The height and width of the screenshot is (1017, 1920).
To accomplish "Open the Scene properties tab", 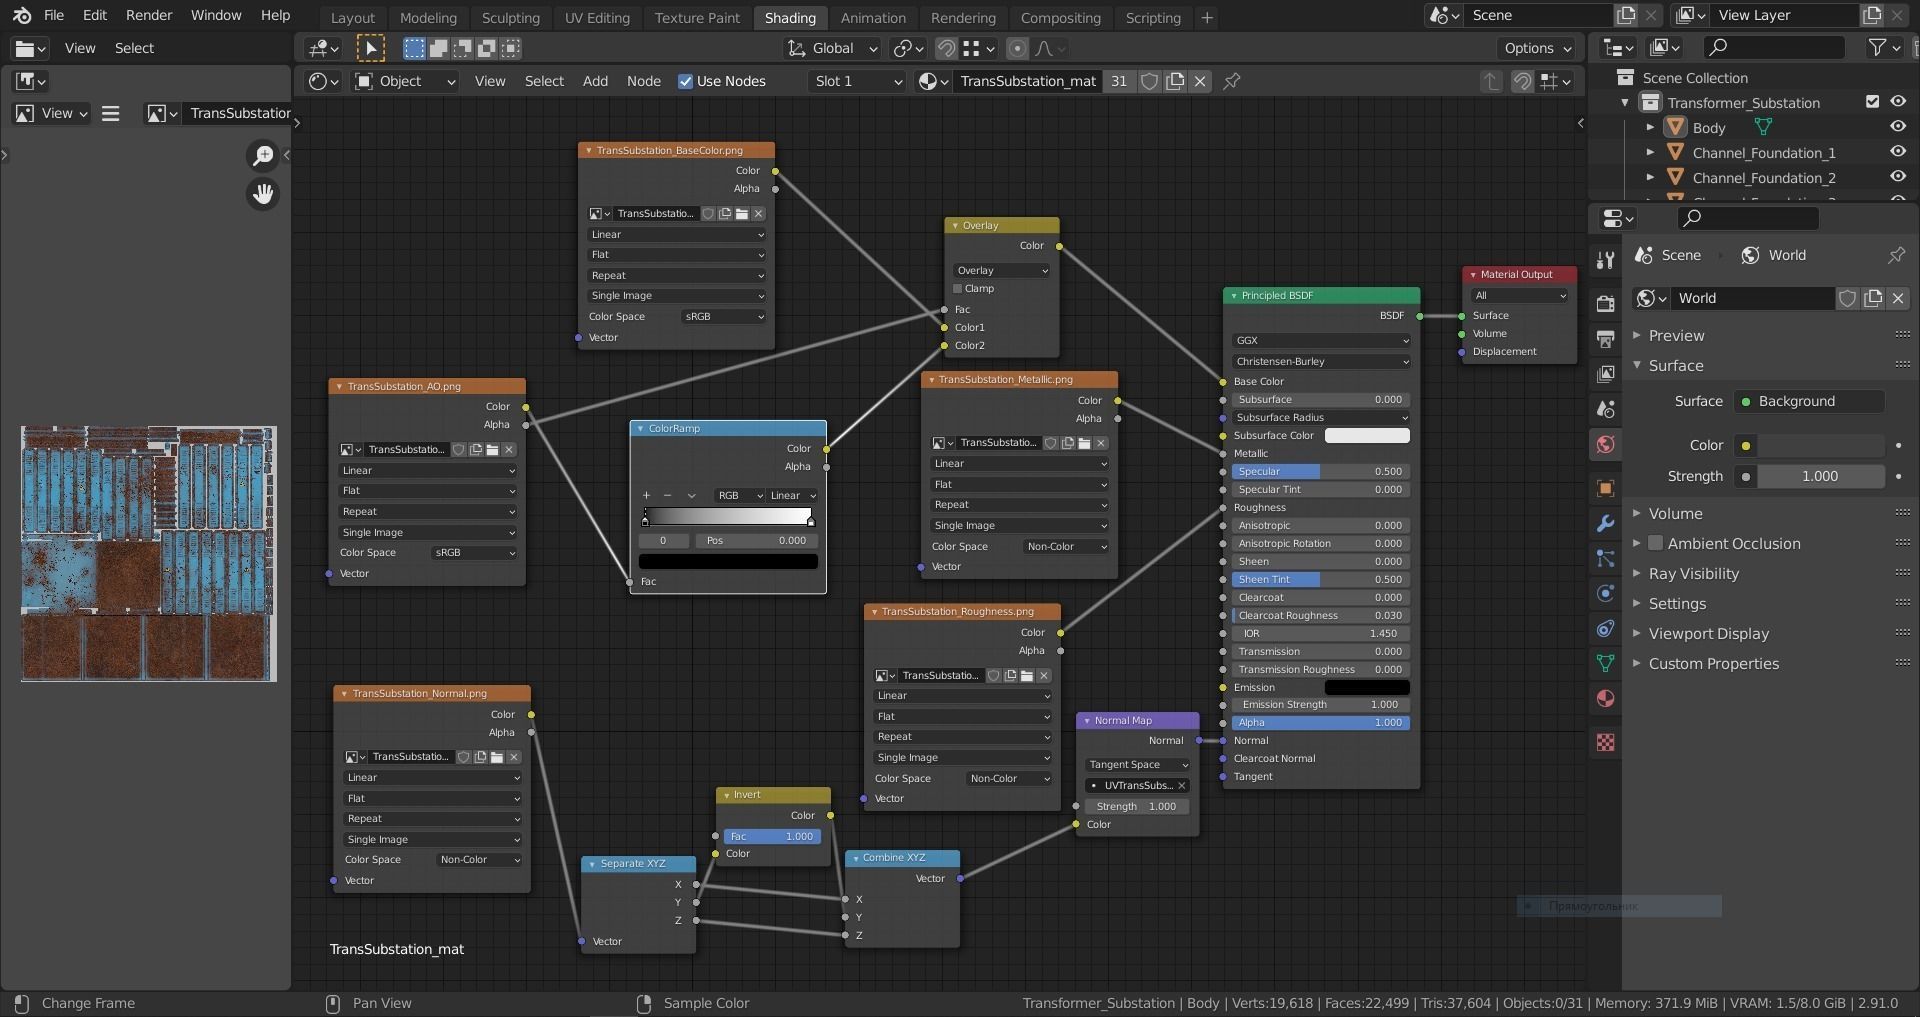I will pos(1605,409).
